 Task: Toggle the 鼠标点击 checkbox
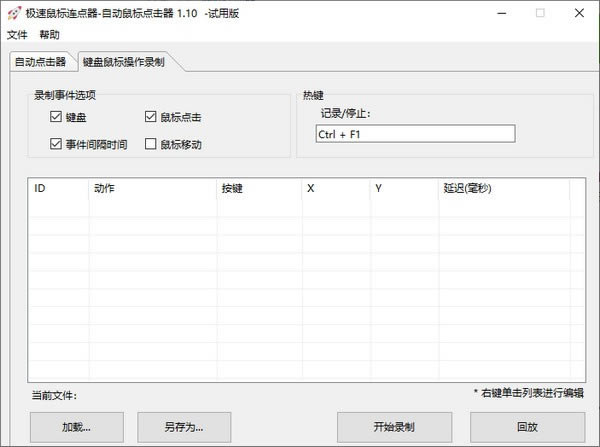[x=151, y=117]
